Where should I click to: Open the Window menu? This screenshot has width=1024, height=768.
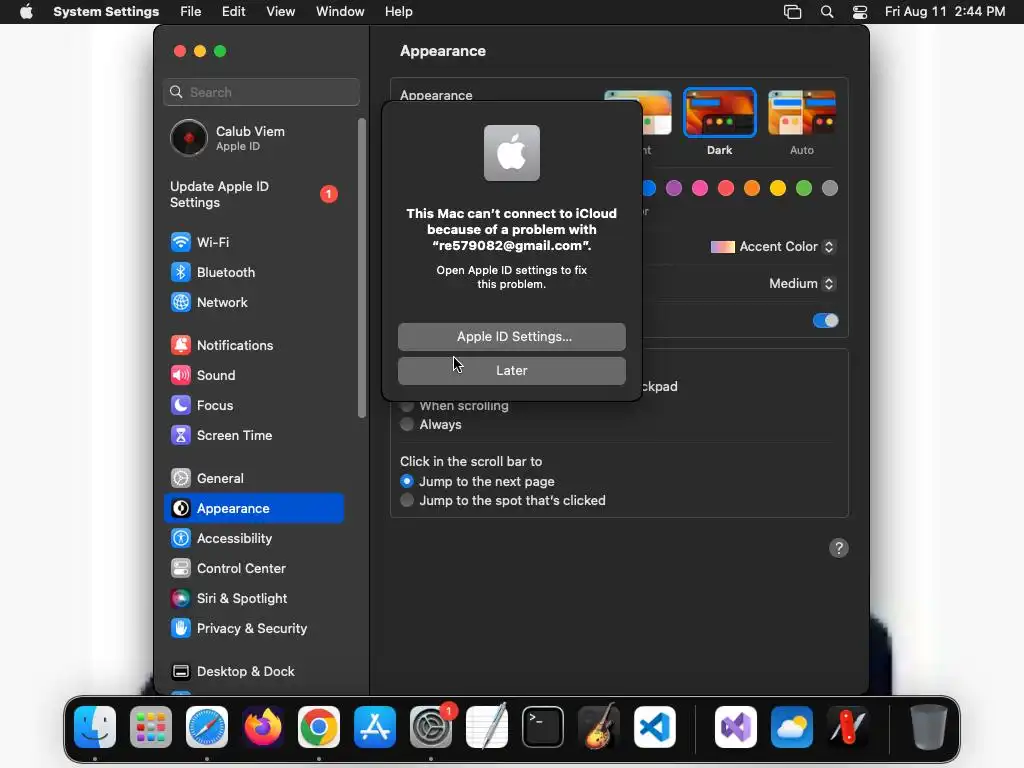click(x=340, y=12)
